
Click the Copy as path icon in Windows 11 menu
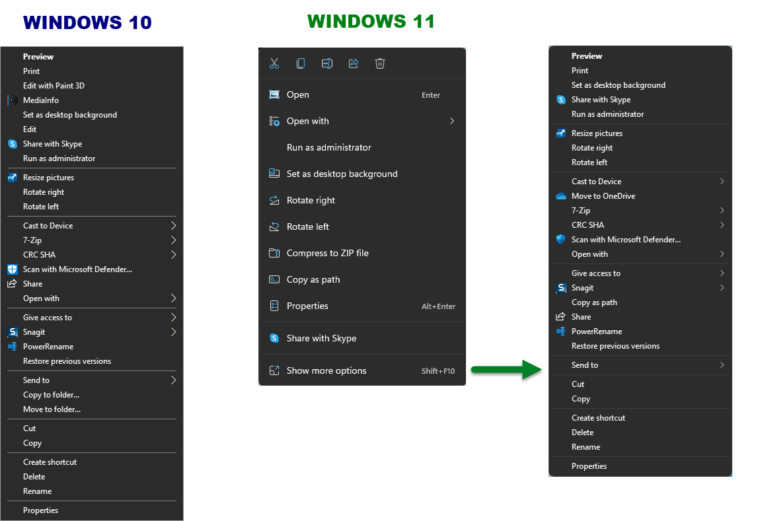tap(274, 280)
